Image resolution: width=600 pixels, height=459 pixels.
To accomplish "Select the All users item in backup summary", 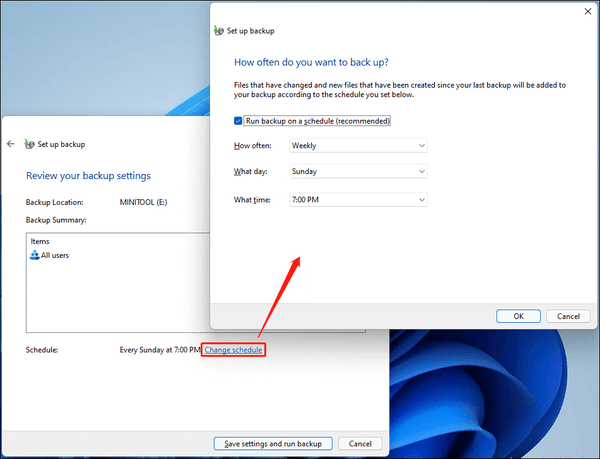I will click(49, 255).
